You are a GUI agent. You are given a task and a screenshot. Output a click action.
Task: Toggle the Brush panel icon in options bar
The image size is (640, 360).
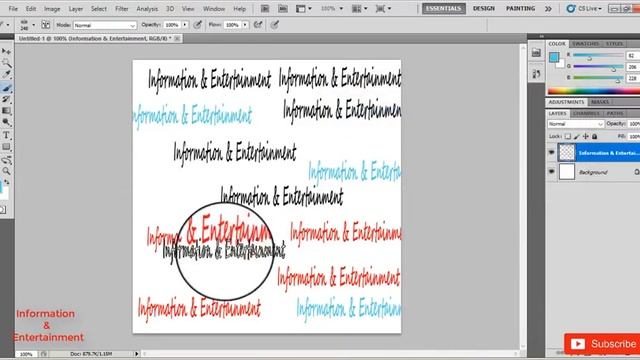pos(46,25)
